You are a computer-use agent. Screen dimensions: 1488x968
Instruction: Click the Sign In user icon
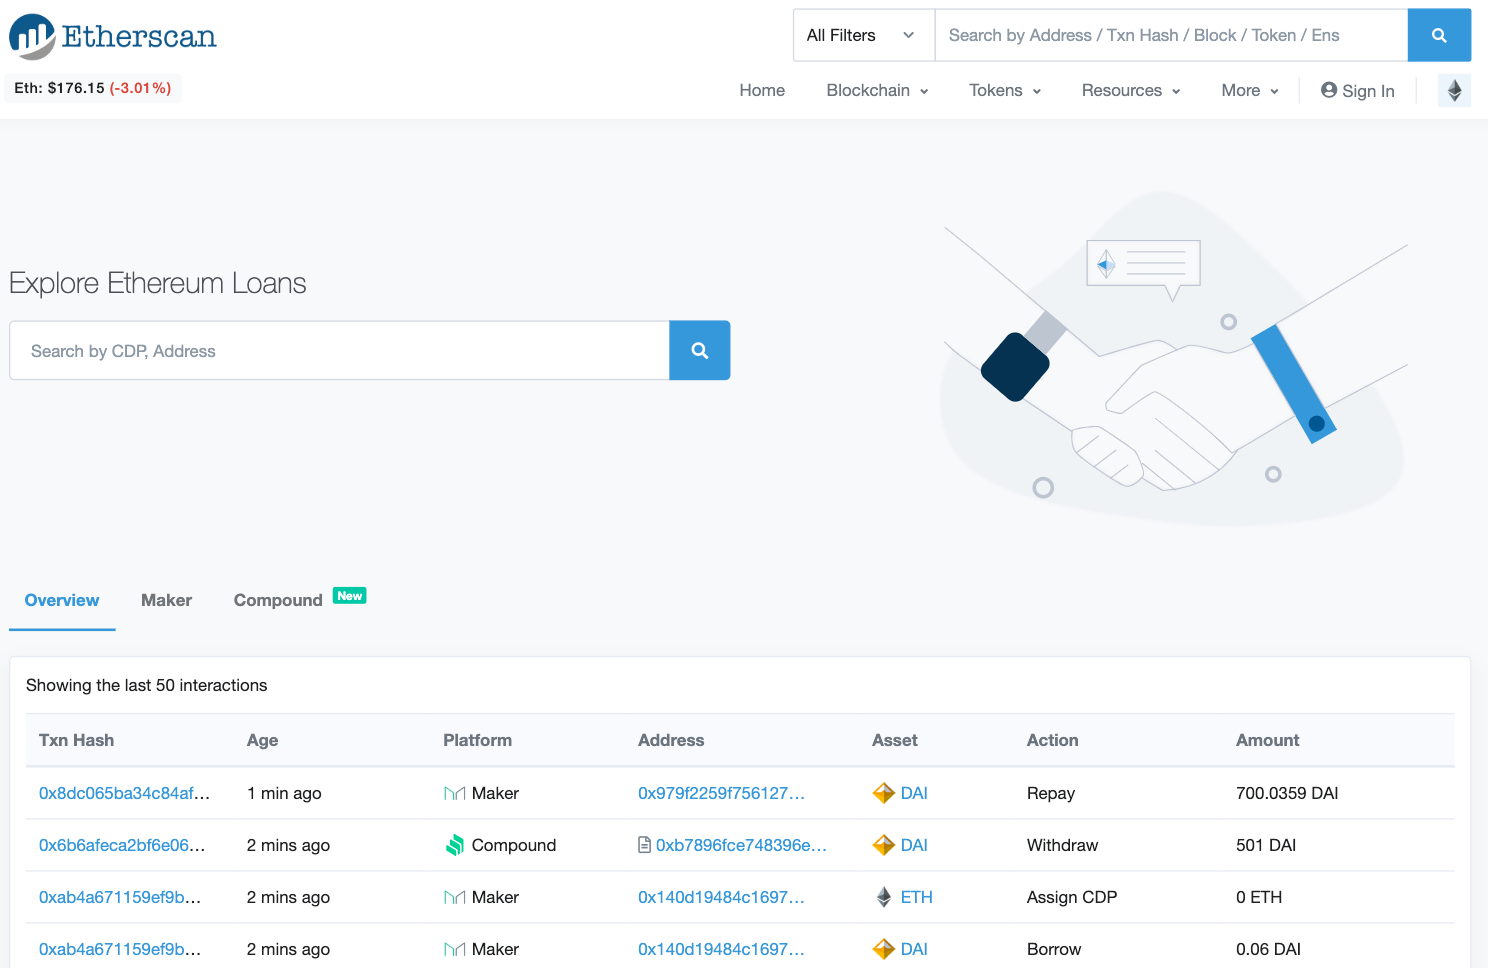[x=1329, y=90]
